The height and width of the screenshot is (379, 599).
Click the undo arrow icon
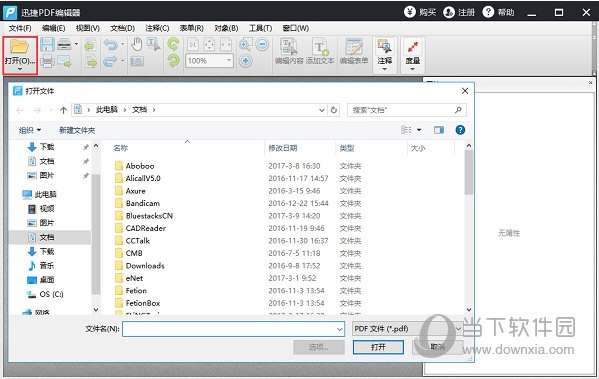[111, 45]
